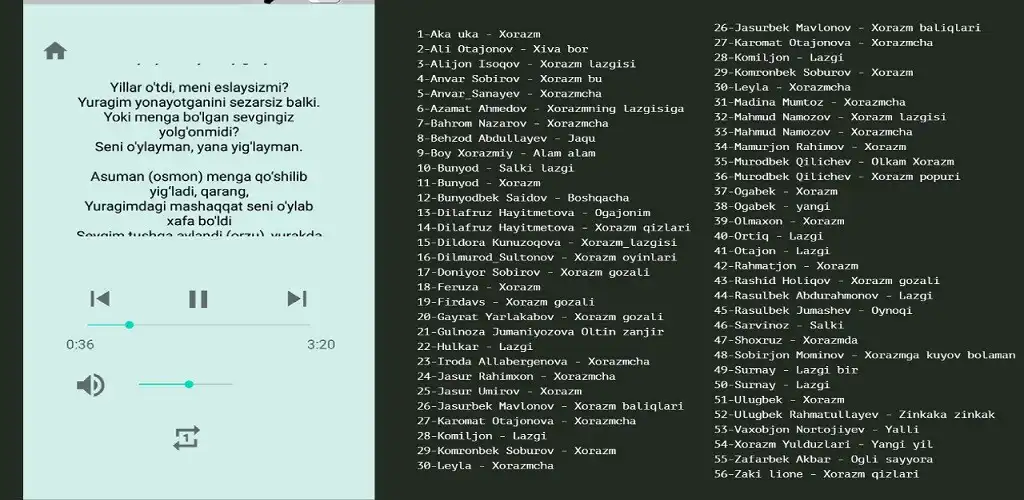
Task: Choose Vaxobjon Nortojiyev - Yalli
Action: coord(815,429)
